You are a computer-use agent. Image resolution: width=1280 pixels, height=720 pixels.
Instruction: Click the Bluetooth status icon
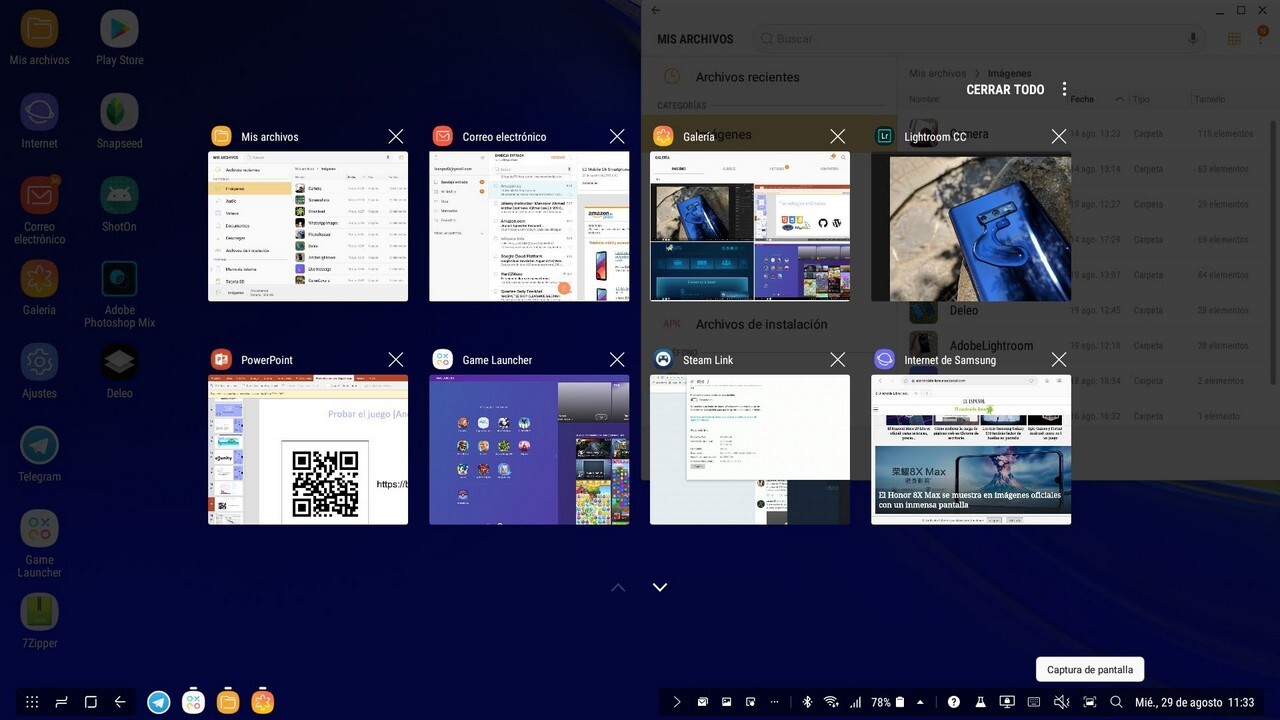[807, 702]
